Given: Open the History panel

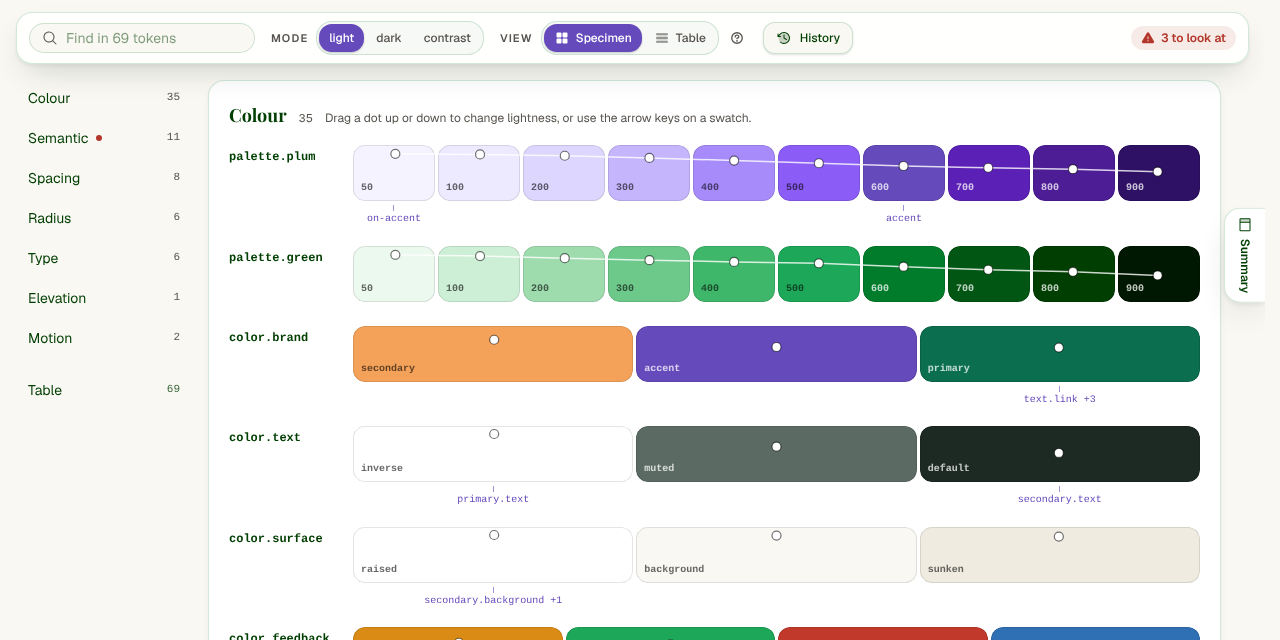Looking at the screenshot, I should [808, 38].
